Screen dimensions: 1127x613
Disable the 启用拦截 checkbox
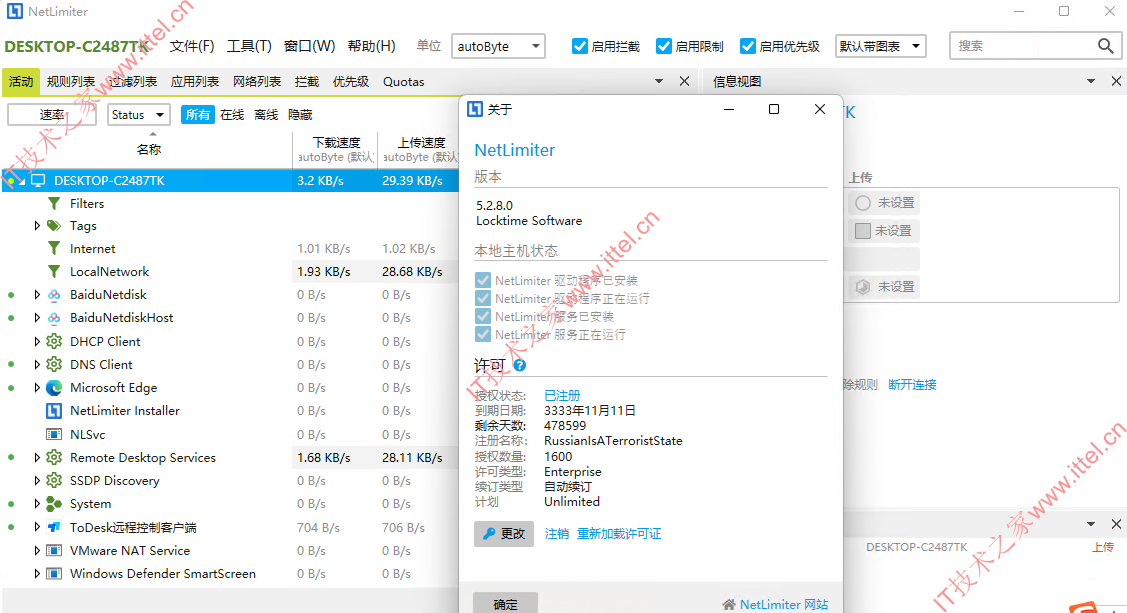(x=578, y=45)
